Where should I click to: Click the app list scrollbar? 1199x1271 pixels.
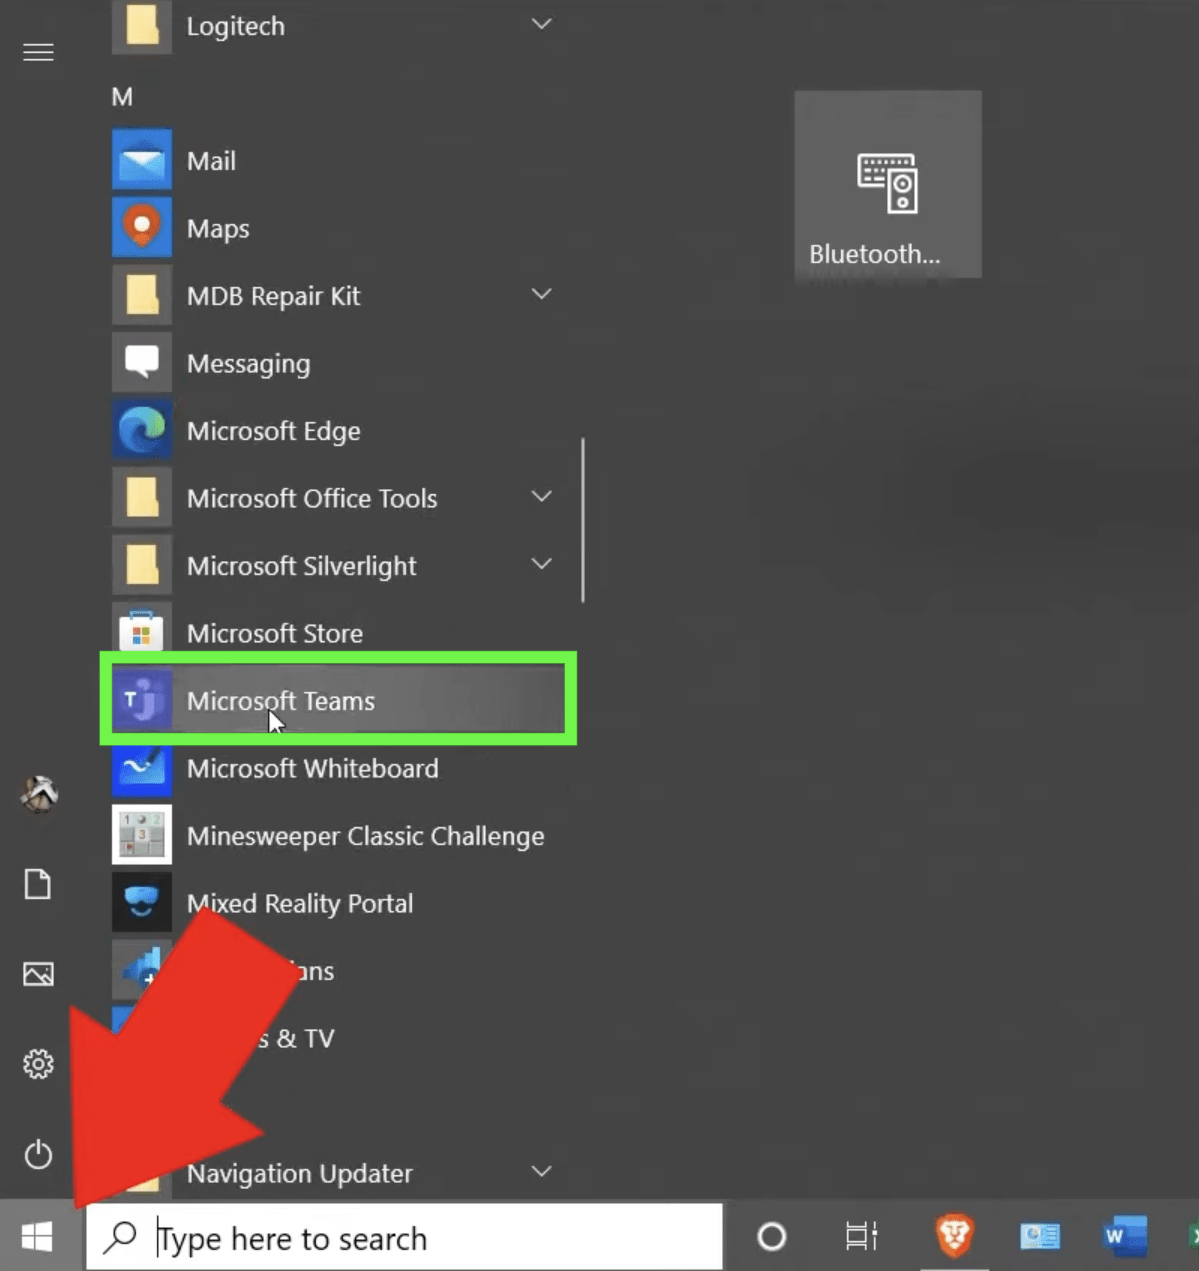click(583, 520)
